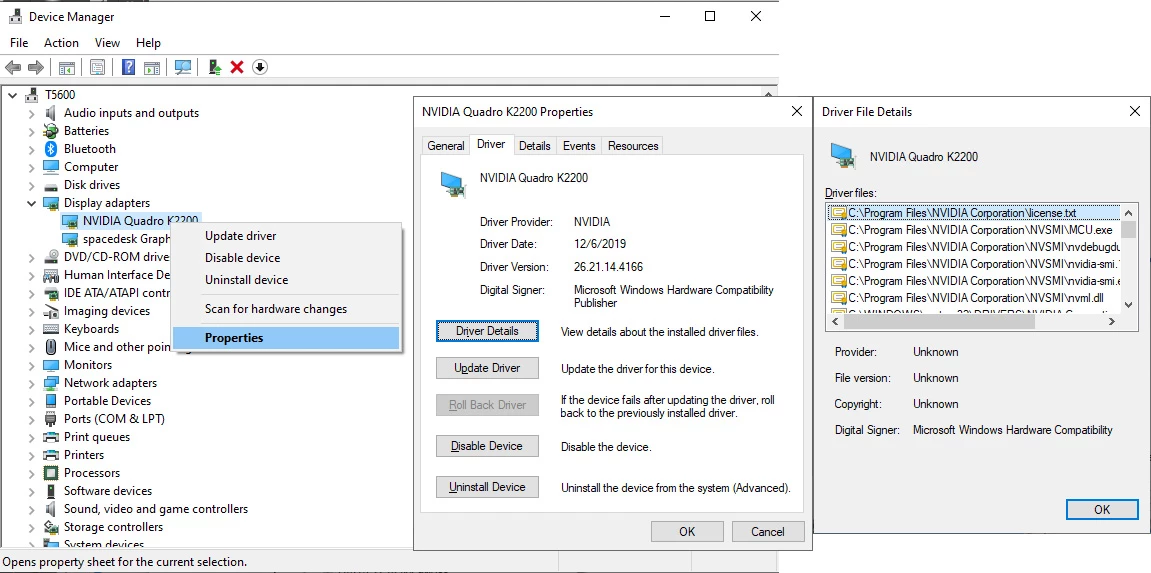The height and width of the screenshot is (573, 1151).
Task: Click the Help toolbar icon with question mark
Action: pyautogui.click(x=128, y=67)
